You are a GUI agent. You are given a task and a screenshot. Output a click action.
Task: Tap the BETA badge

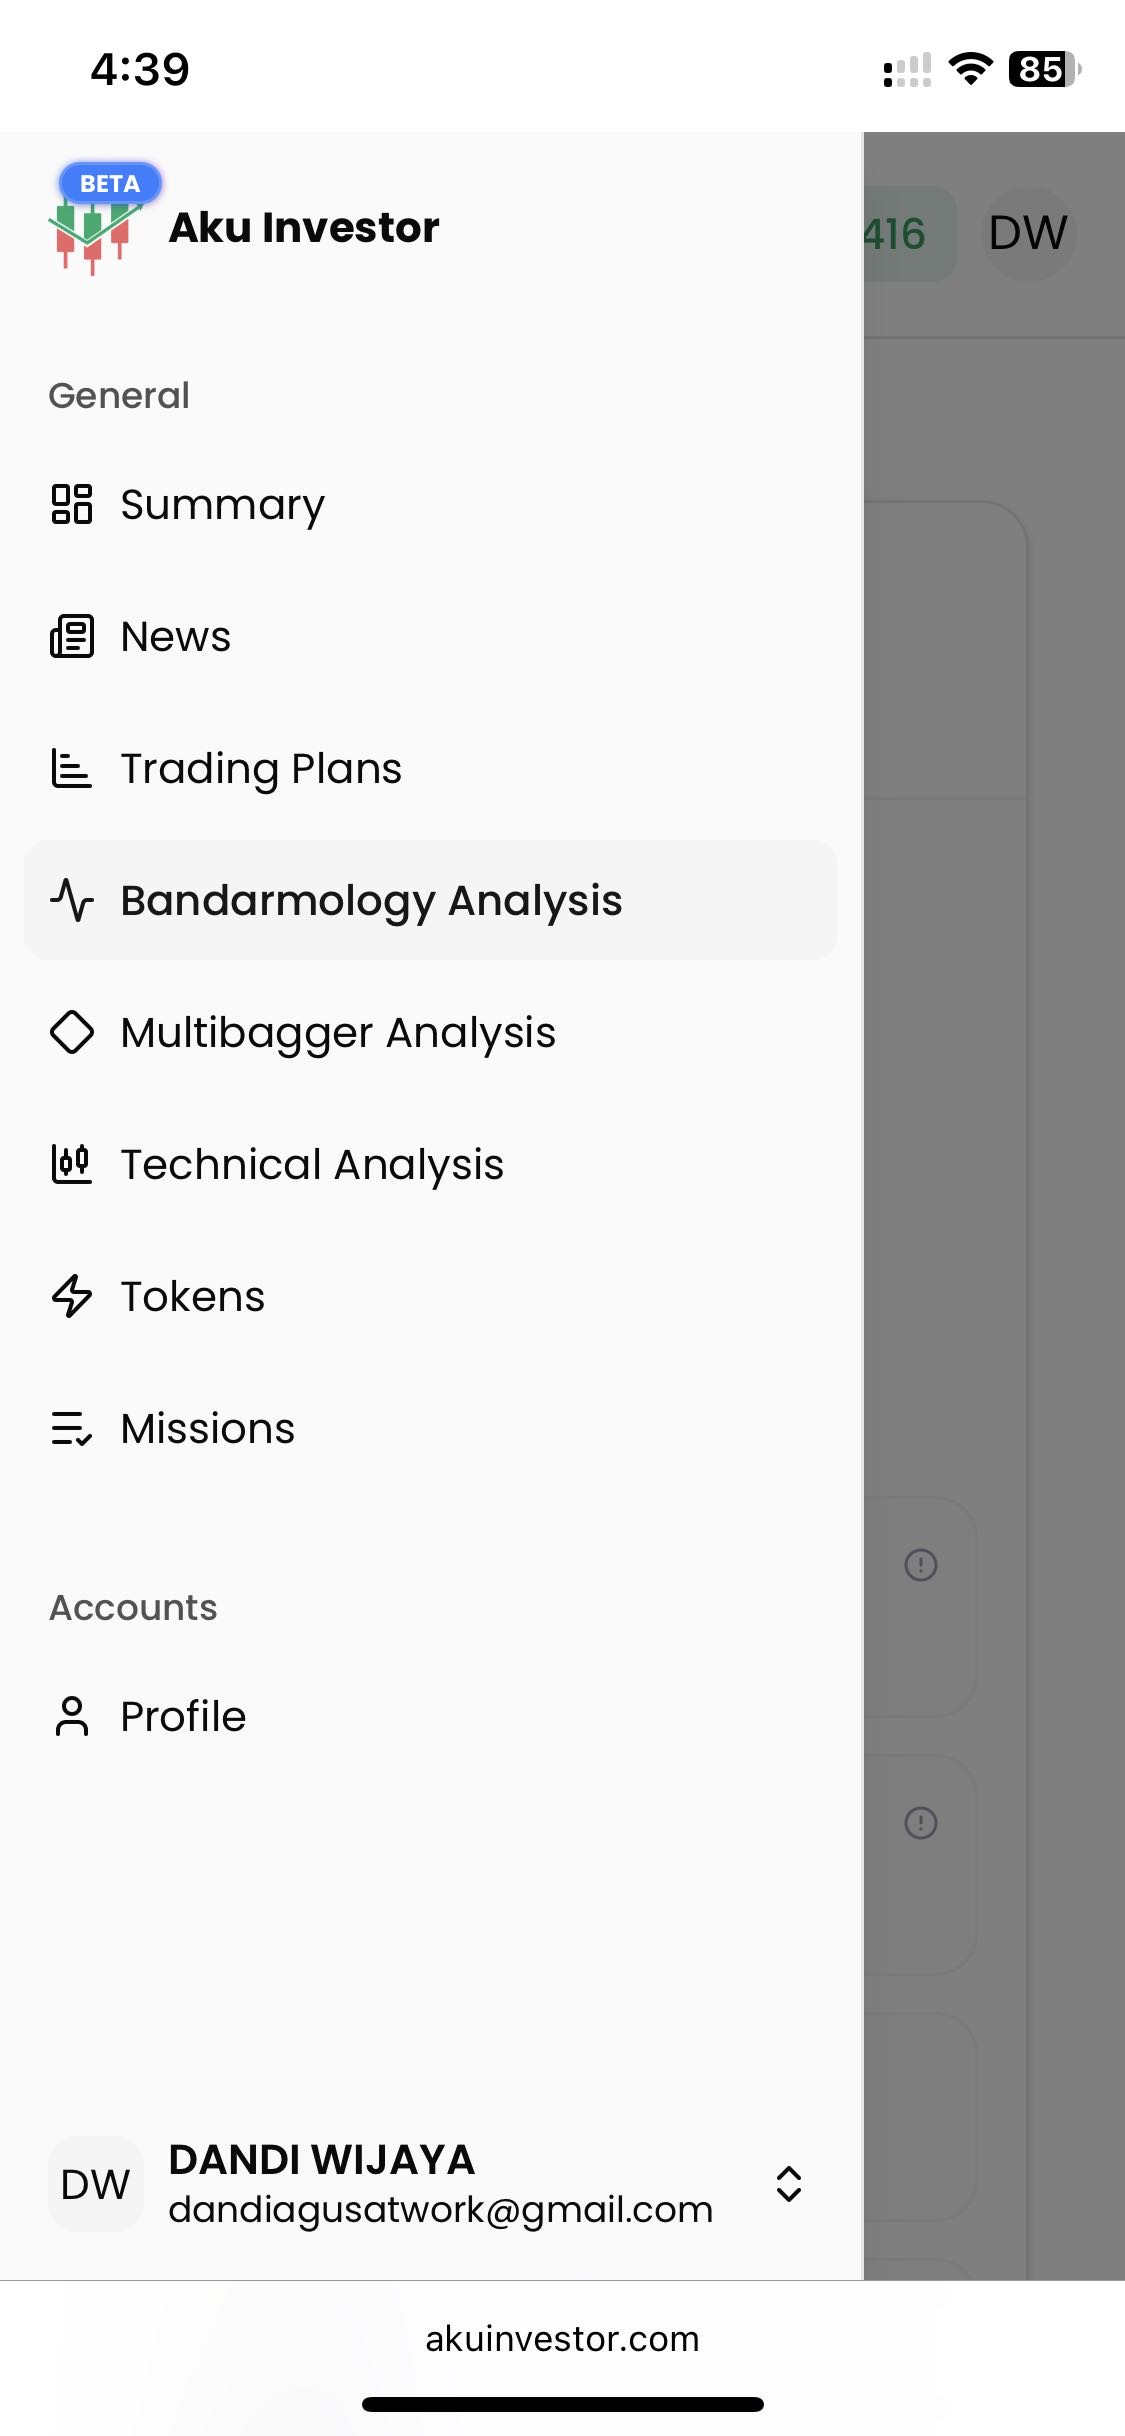click(110, 184)
